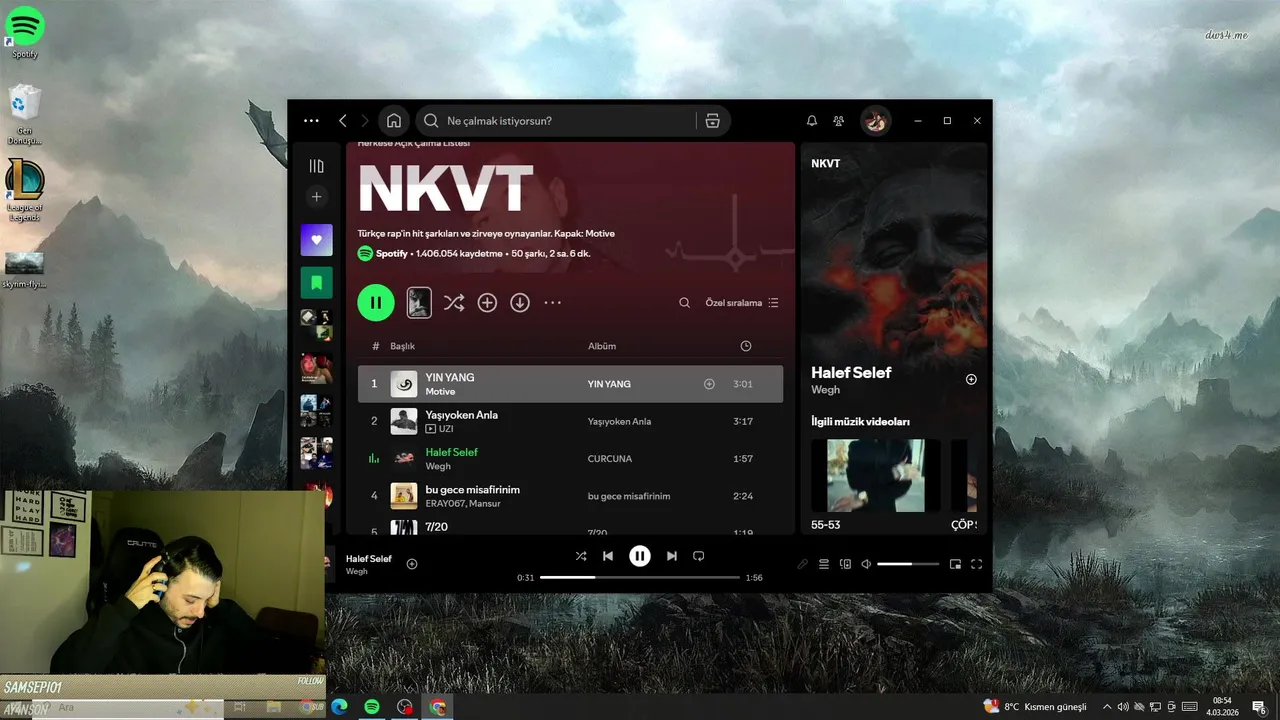Open the mini player icon
The image size is (1280, 720).
pos(955,564)
